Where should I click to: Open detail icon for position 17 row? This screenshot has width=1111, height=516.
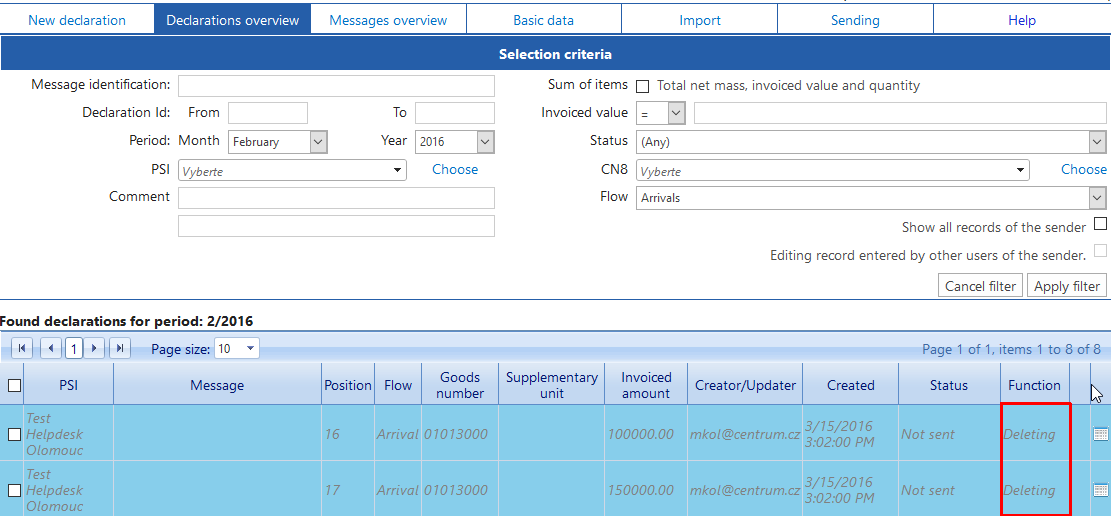point(1100,490)
